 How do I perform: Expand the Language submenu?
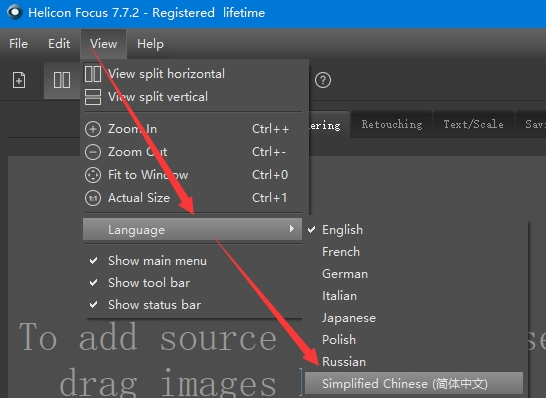point(192,230)
